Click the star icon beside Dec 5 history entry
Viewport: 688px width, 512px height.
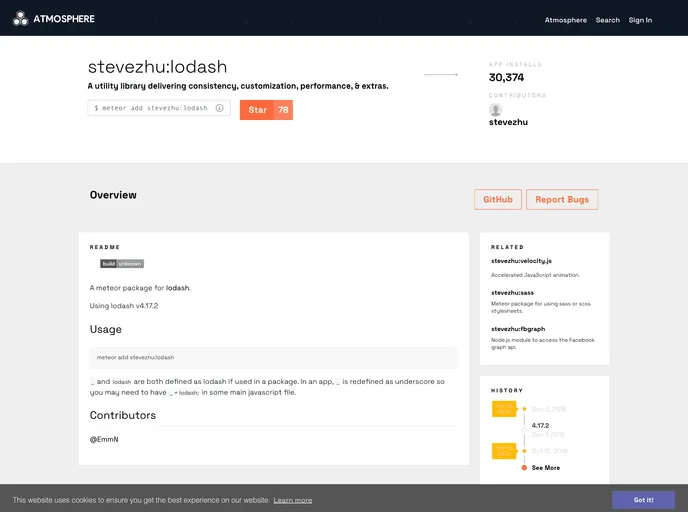(524, 409)
